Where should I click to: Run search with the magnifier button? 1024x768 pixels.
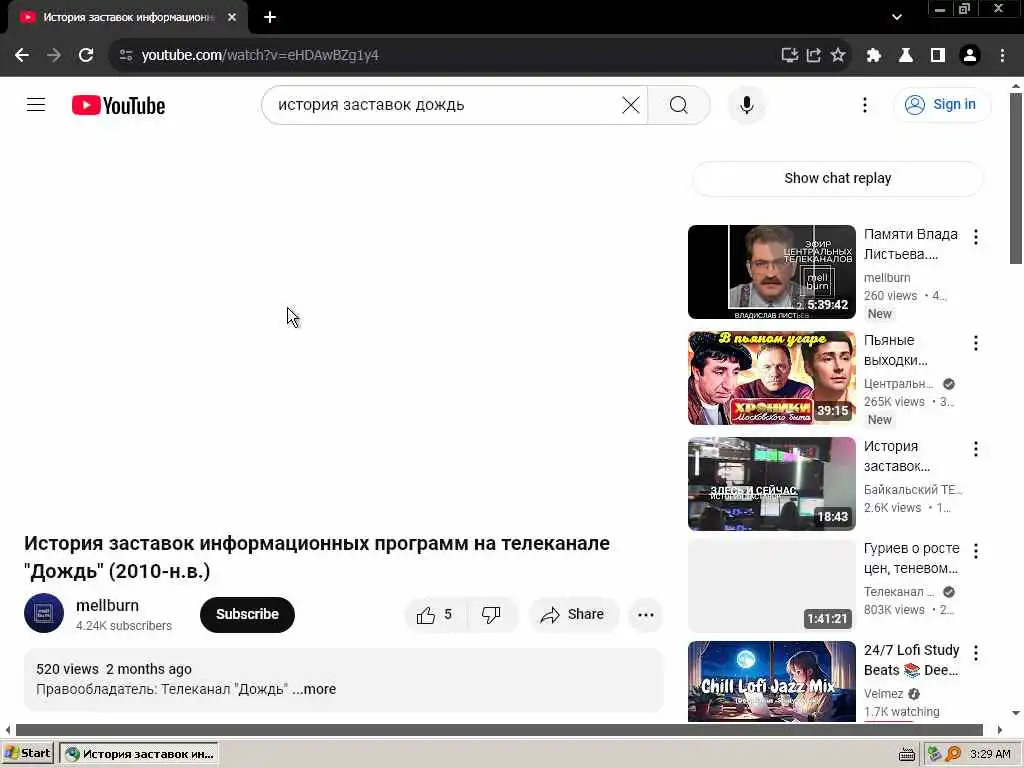(679, 104)
